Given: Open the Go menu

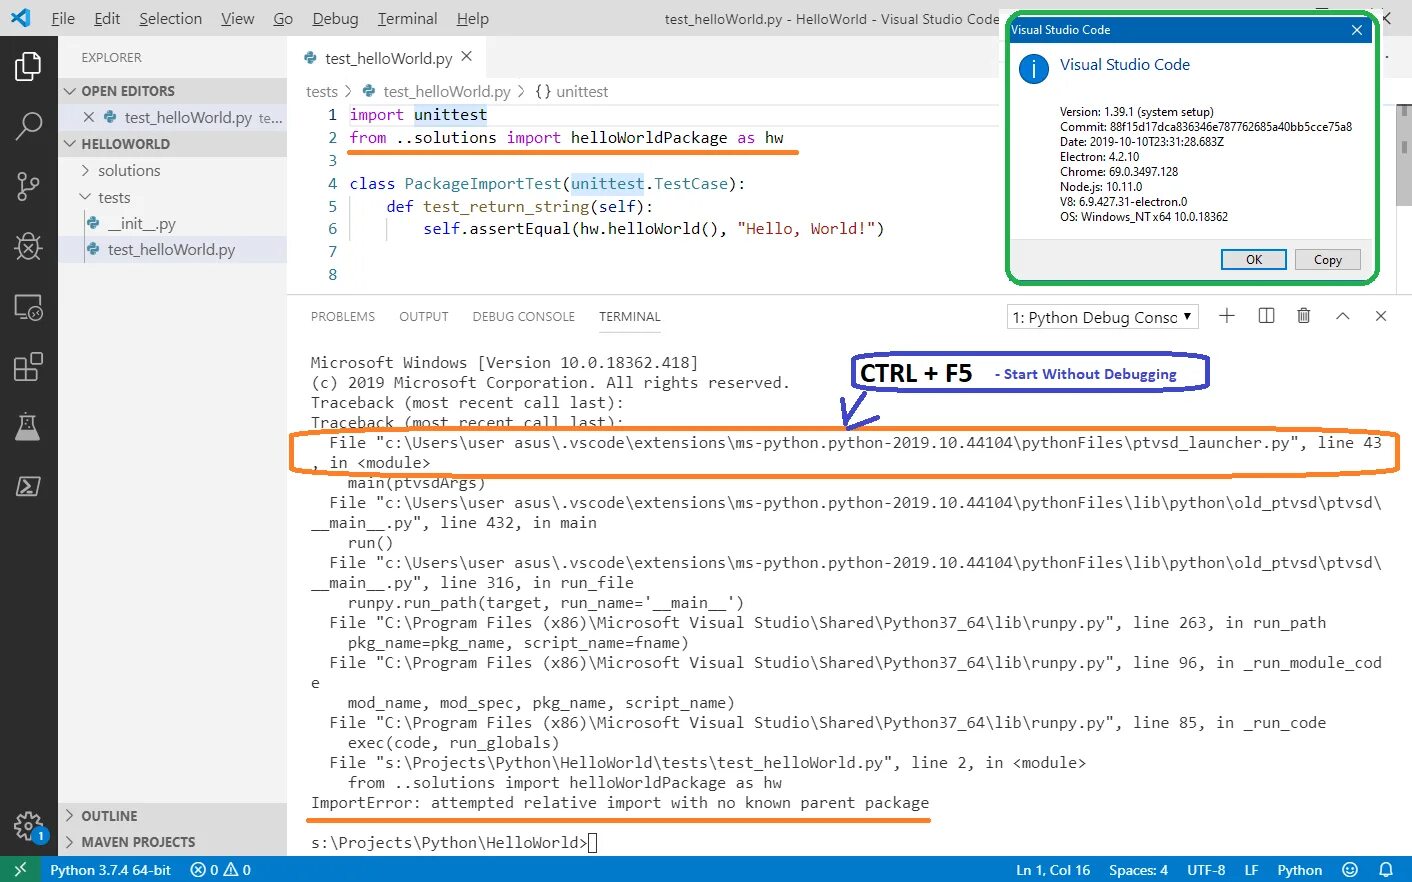Looking at the screenshot, I should tap(283, 18).
